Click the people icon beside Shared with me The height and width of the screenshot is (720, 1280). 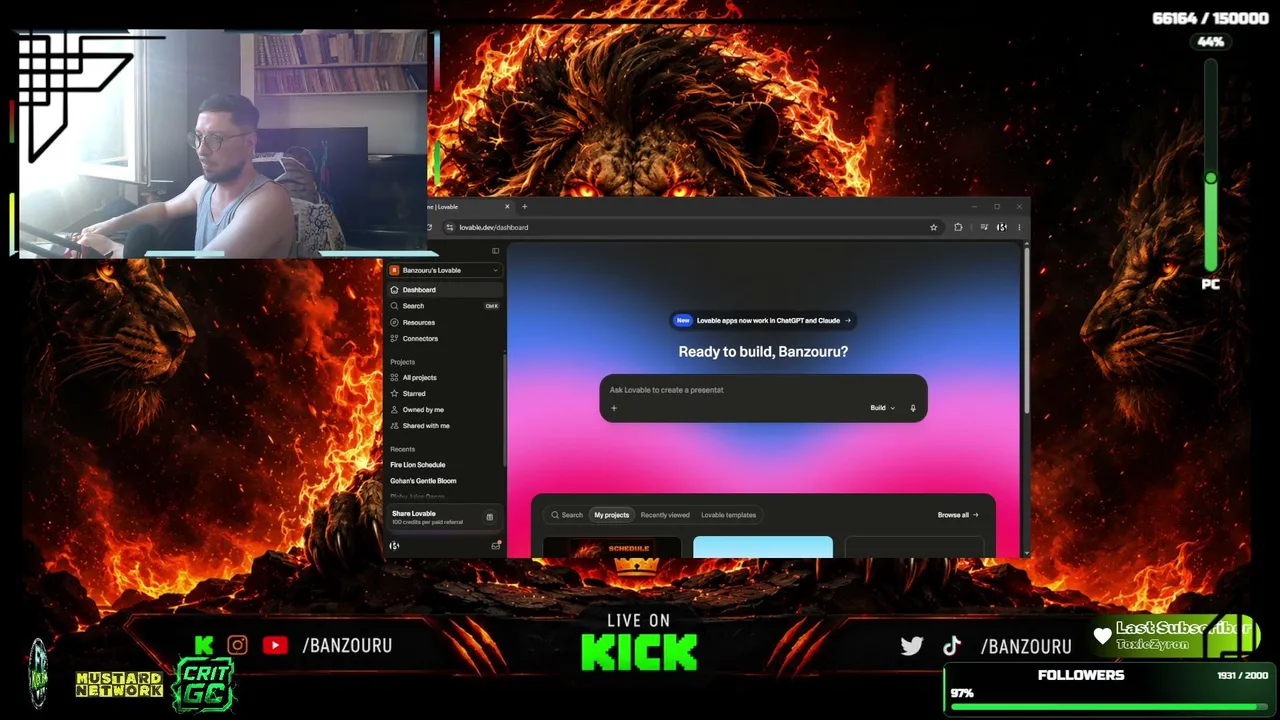[394, 426]
